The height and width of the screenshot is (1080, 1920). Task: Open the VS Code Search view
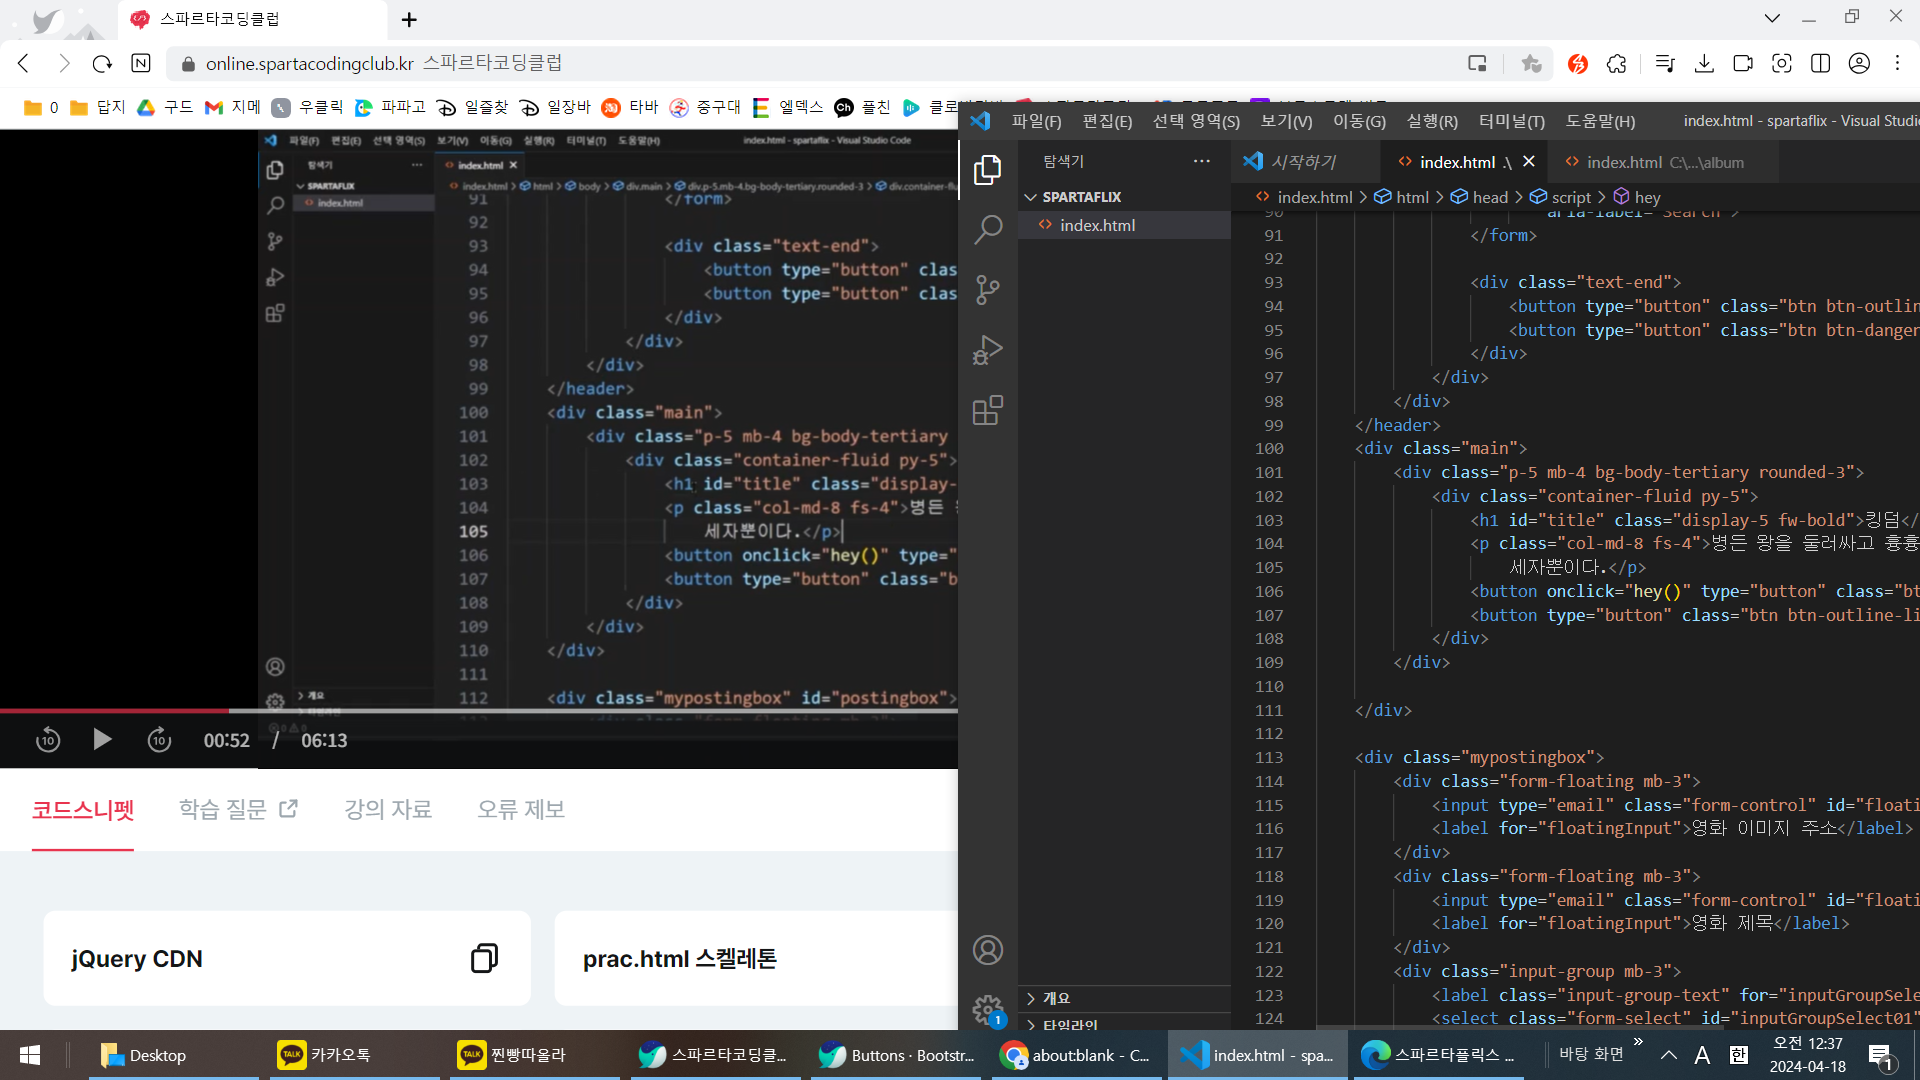point(987,230)
